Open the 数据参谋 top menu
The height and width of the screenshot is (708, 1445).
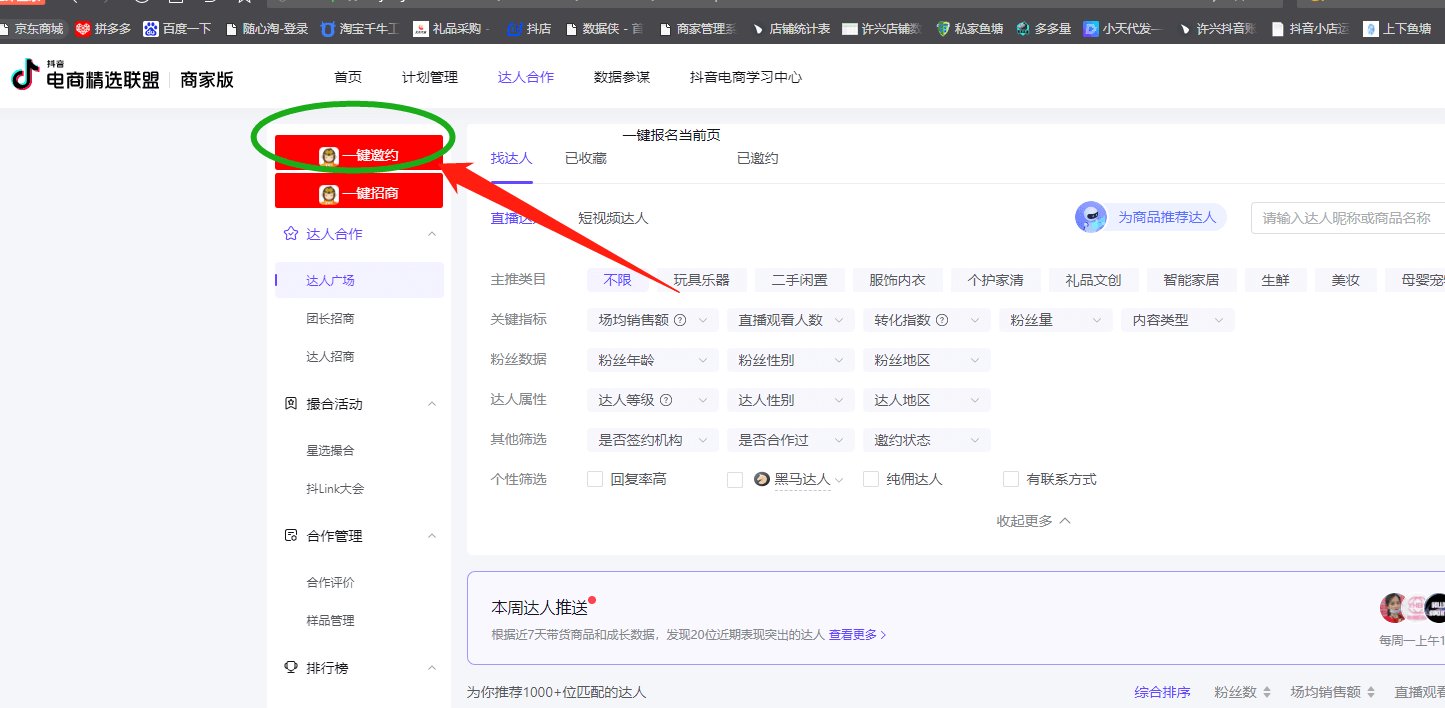click(622, 77)
